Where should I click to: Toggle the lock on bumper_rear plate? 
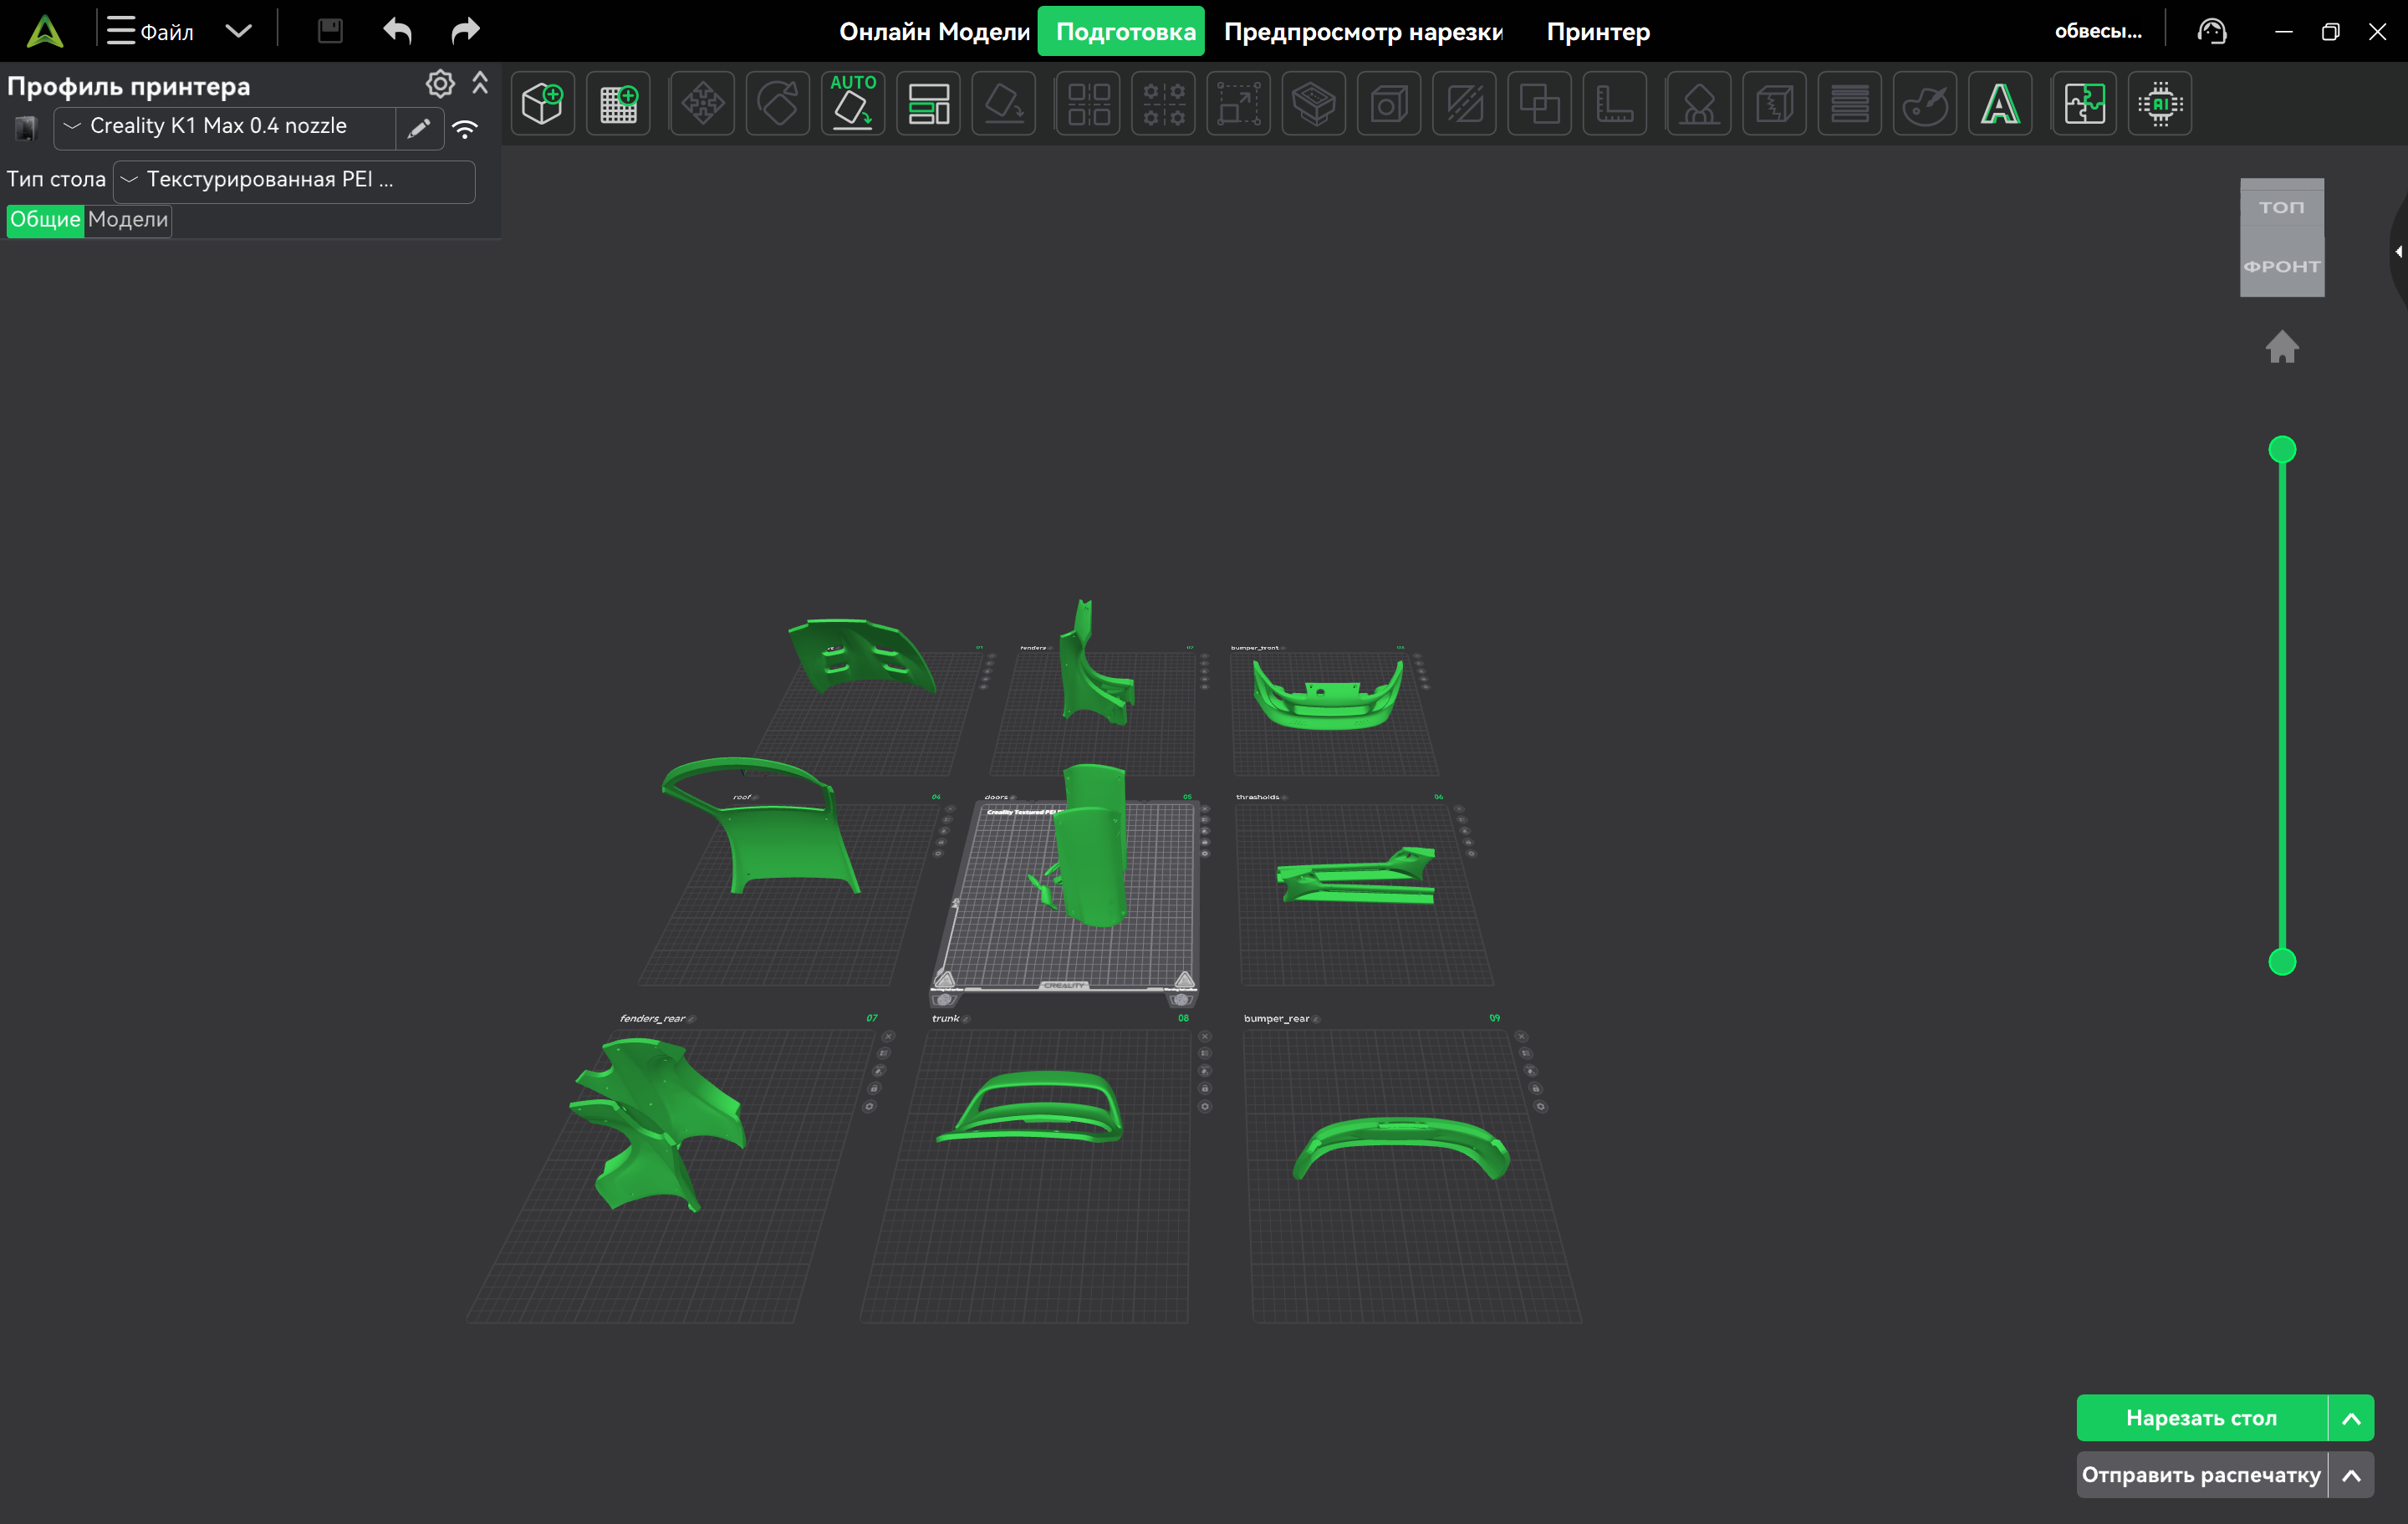tap(1536, 1088)
